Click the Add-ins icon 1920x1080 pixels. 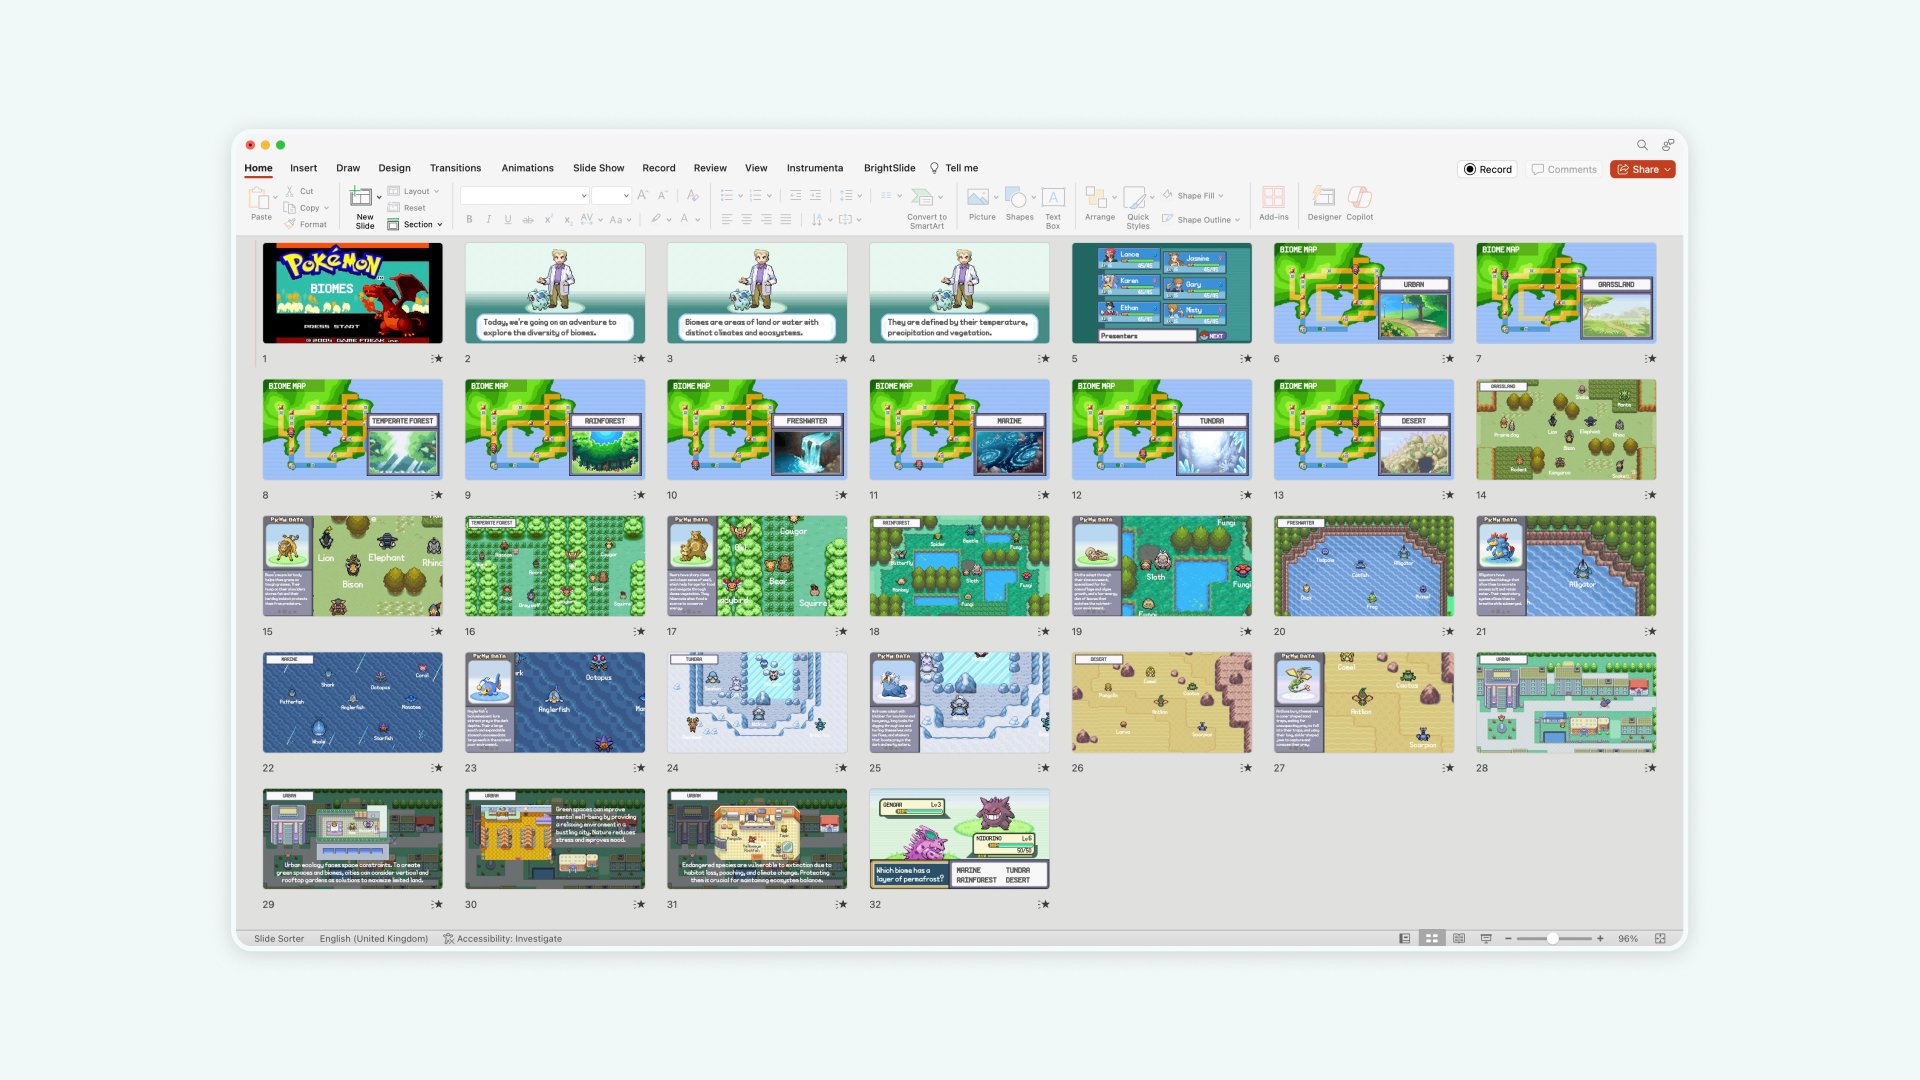point(1273,197)
